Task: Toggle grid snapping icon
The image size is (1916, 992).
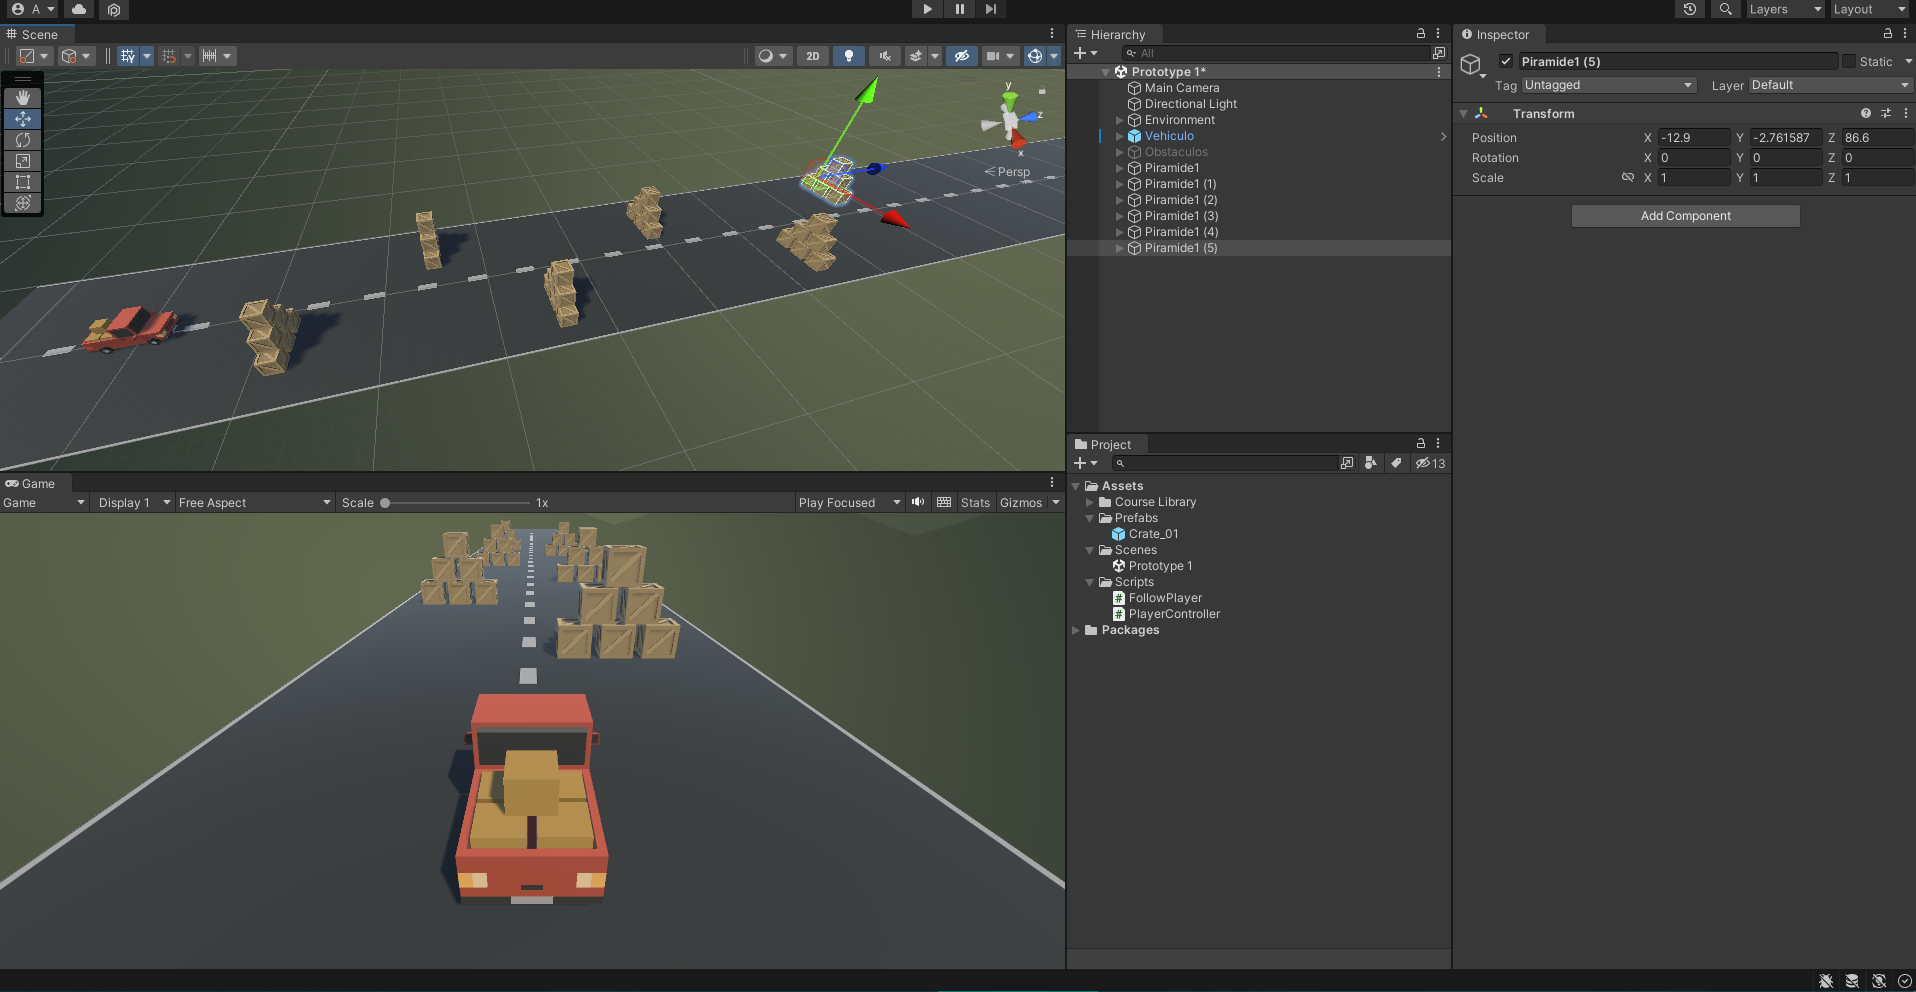Action: 169,56
